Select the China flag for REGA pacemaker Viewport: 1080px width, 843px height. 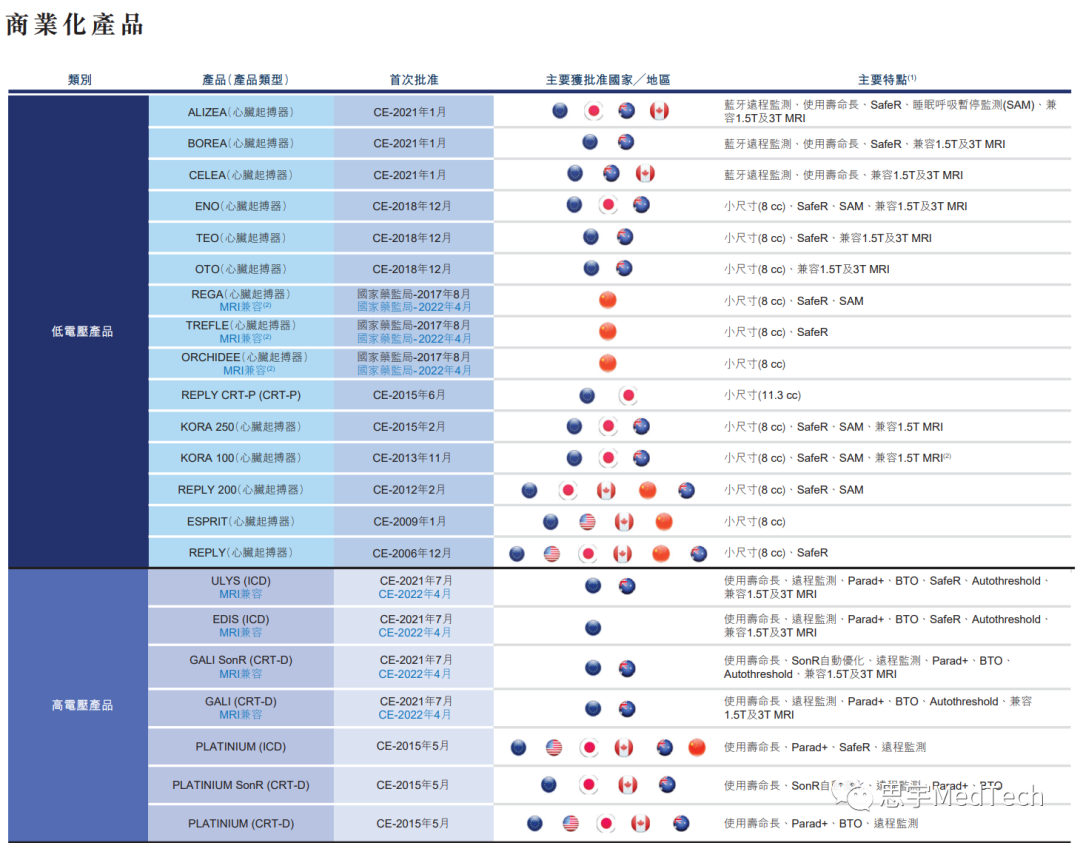(x=607, y=300)
